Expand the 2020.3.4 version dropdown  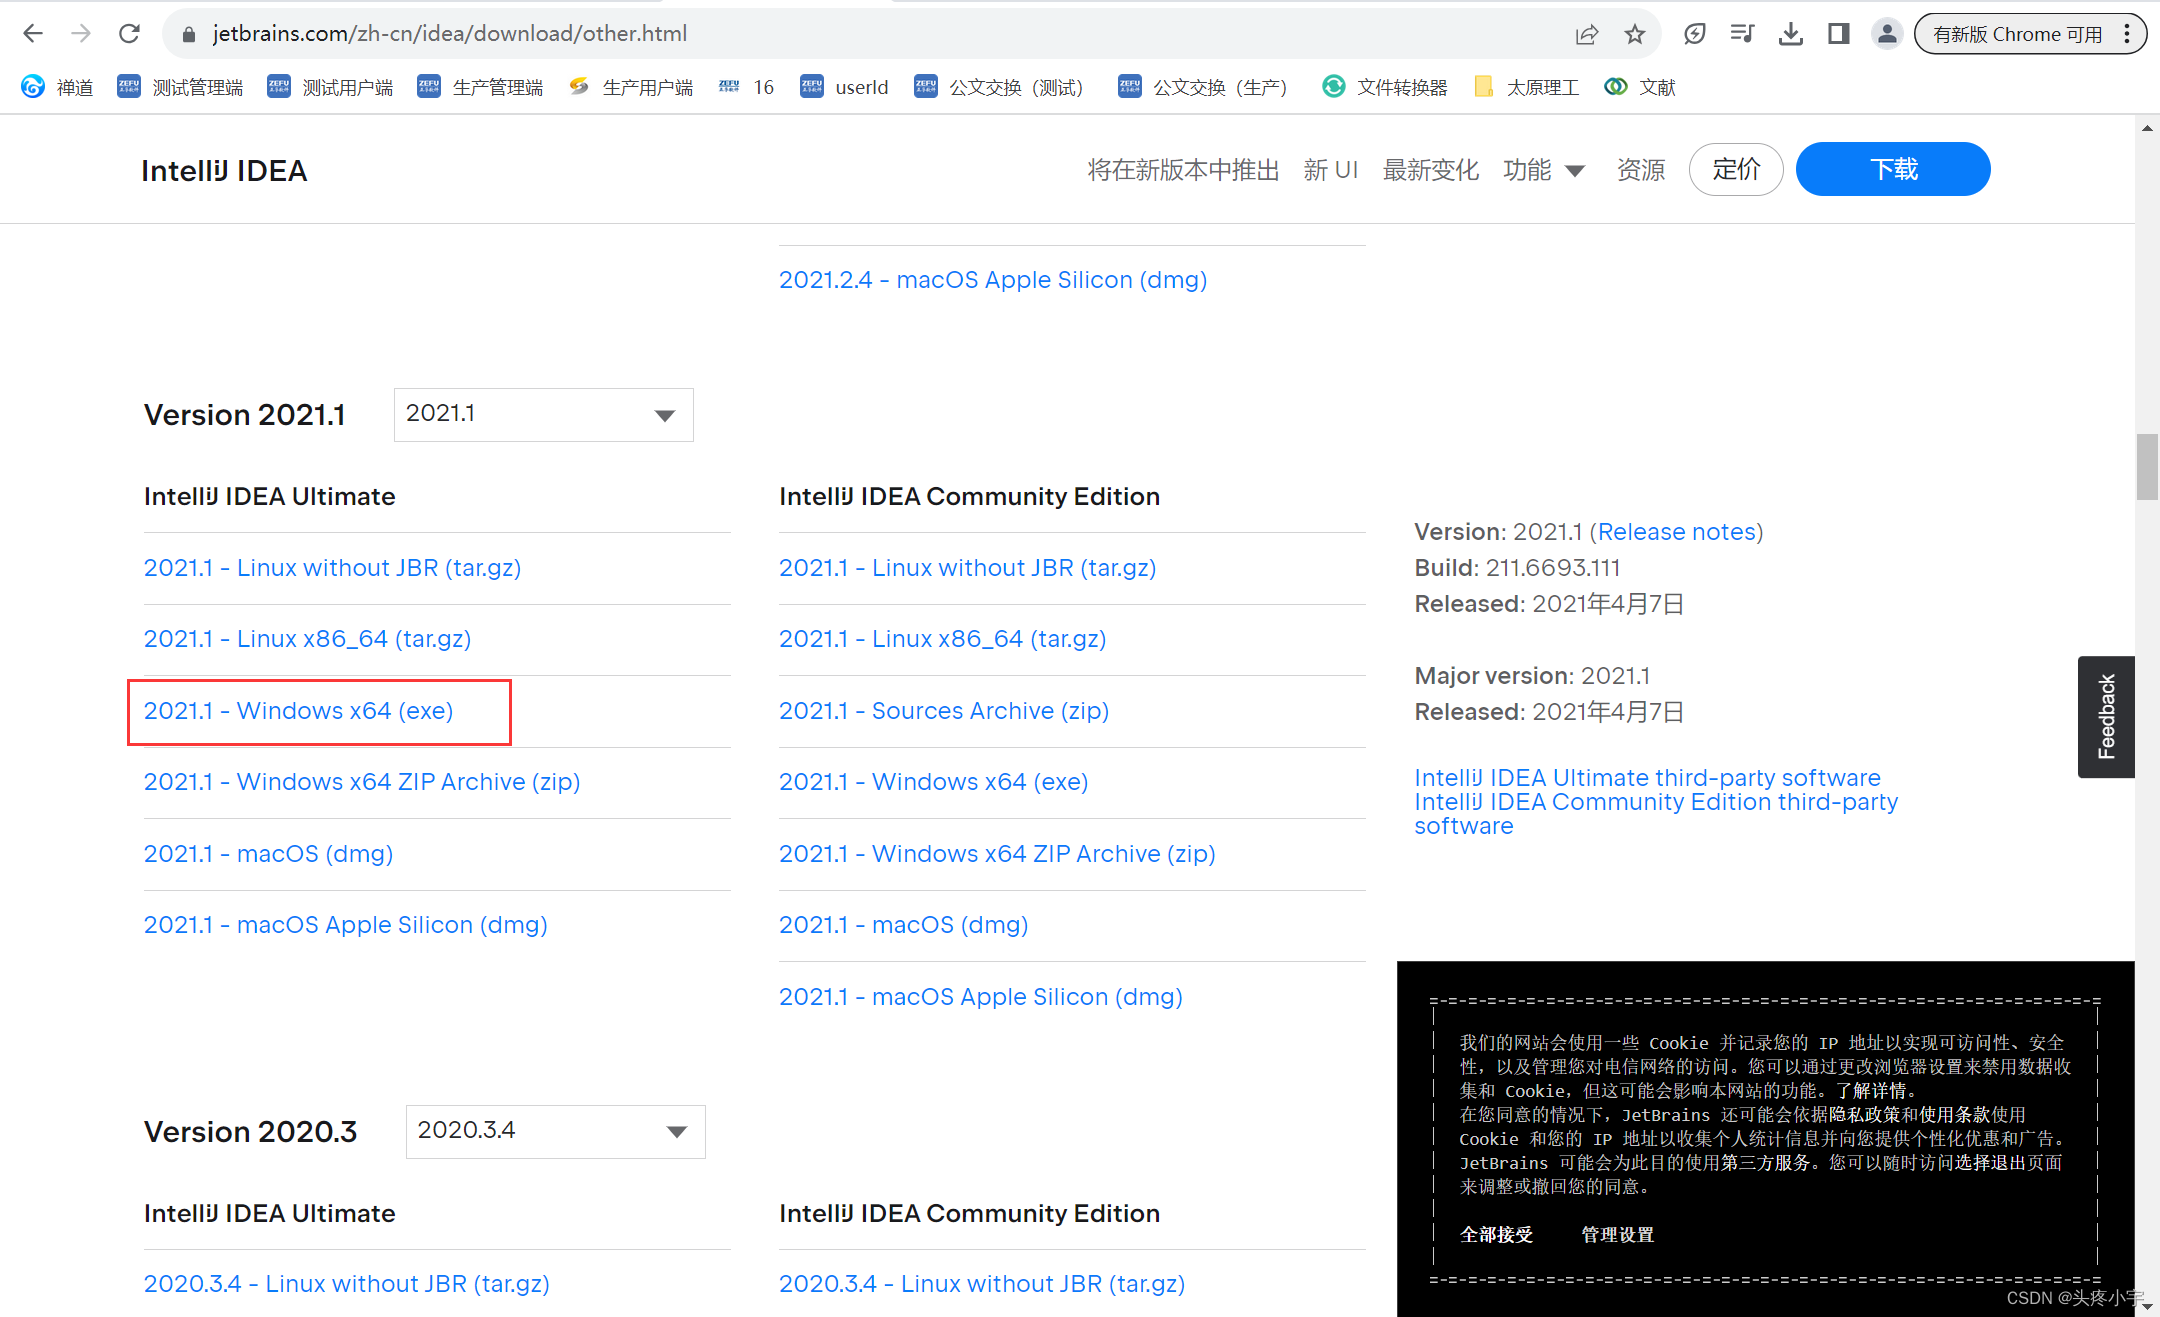(x=555, y=1131)
